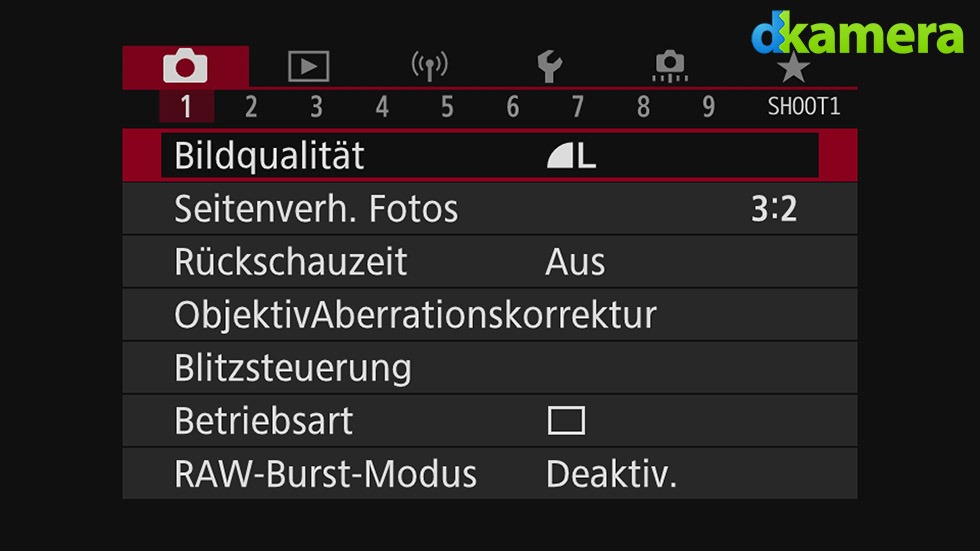The width and height of the screenshot is (980, 551).
Task: Open the Bildqualität setting
Action: [490, 156]
